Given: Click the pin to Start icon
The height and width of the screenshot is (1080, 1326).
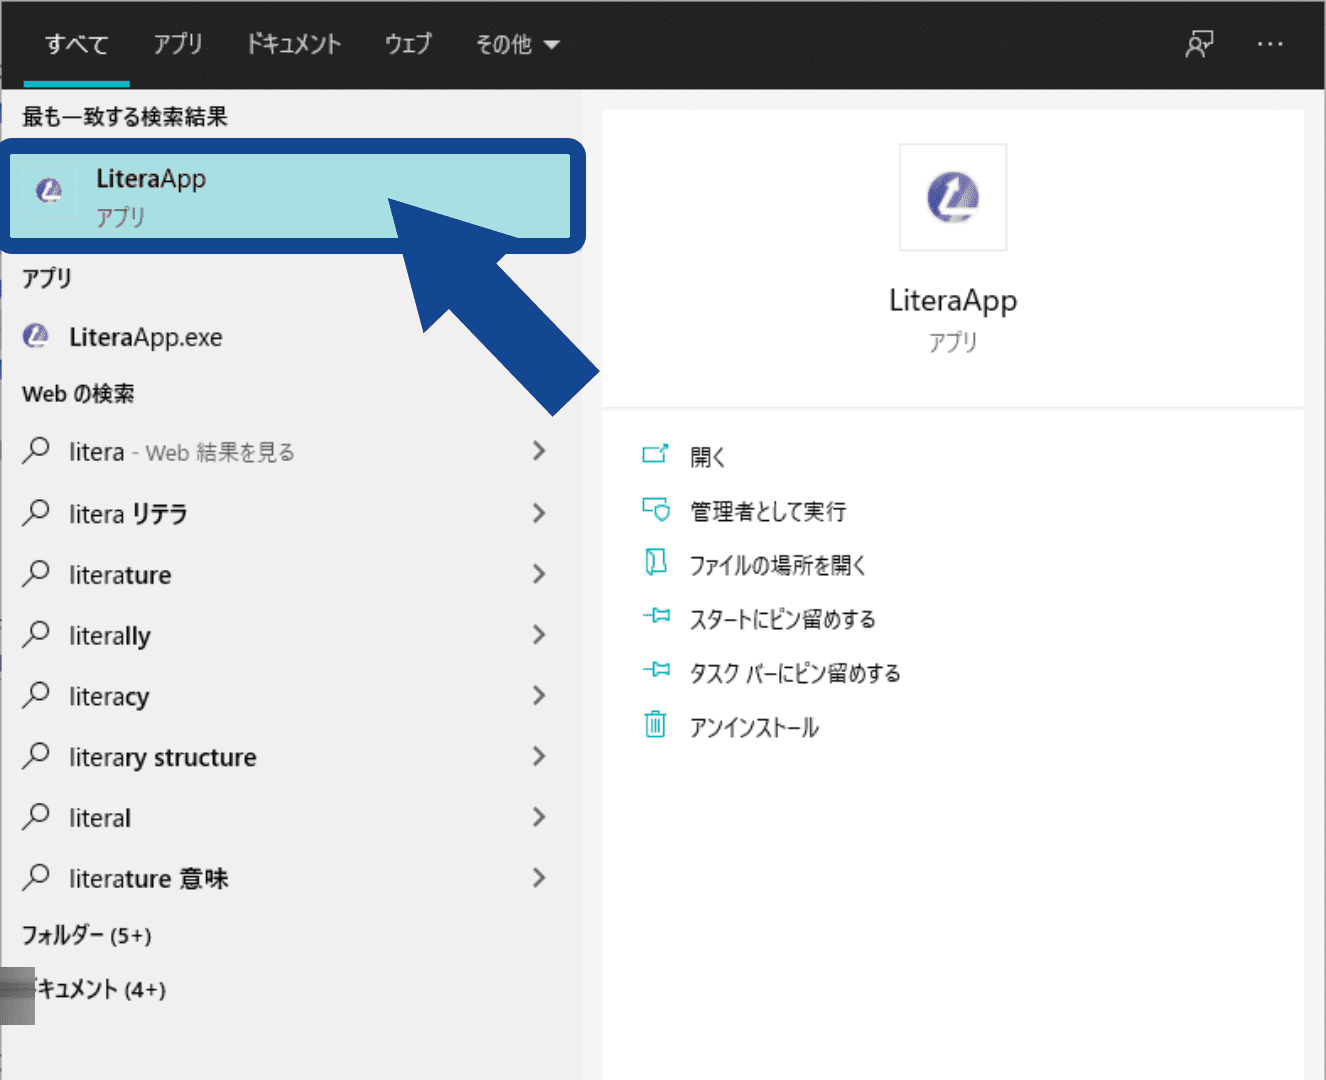Looking at the screenshot, I should pyautogui.click(x=655, y=616).
